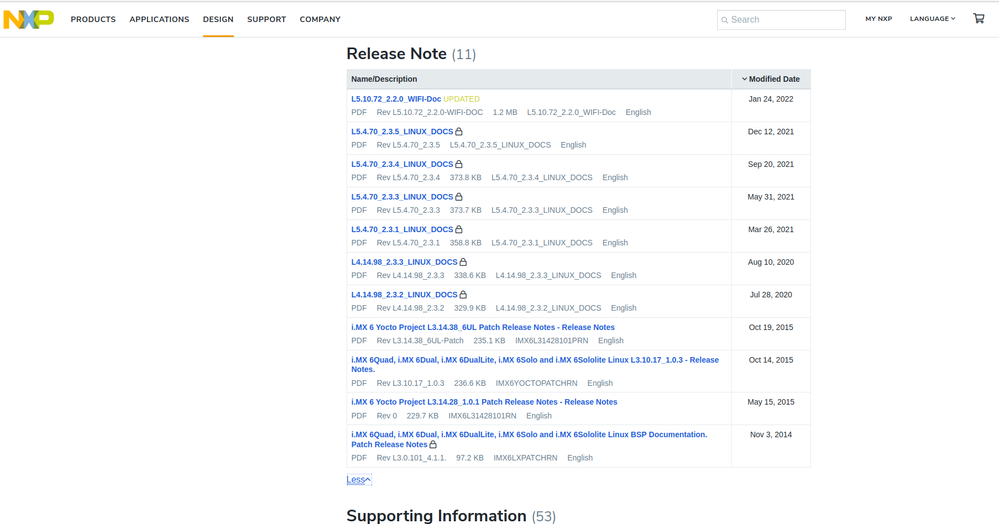Open the Applications menu

tap(159, 19)
